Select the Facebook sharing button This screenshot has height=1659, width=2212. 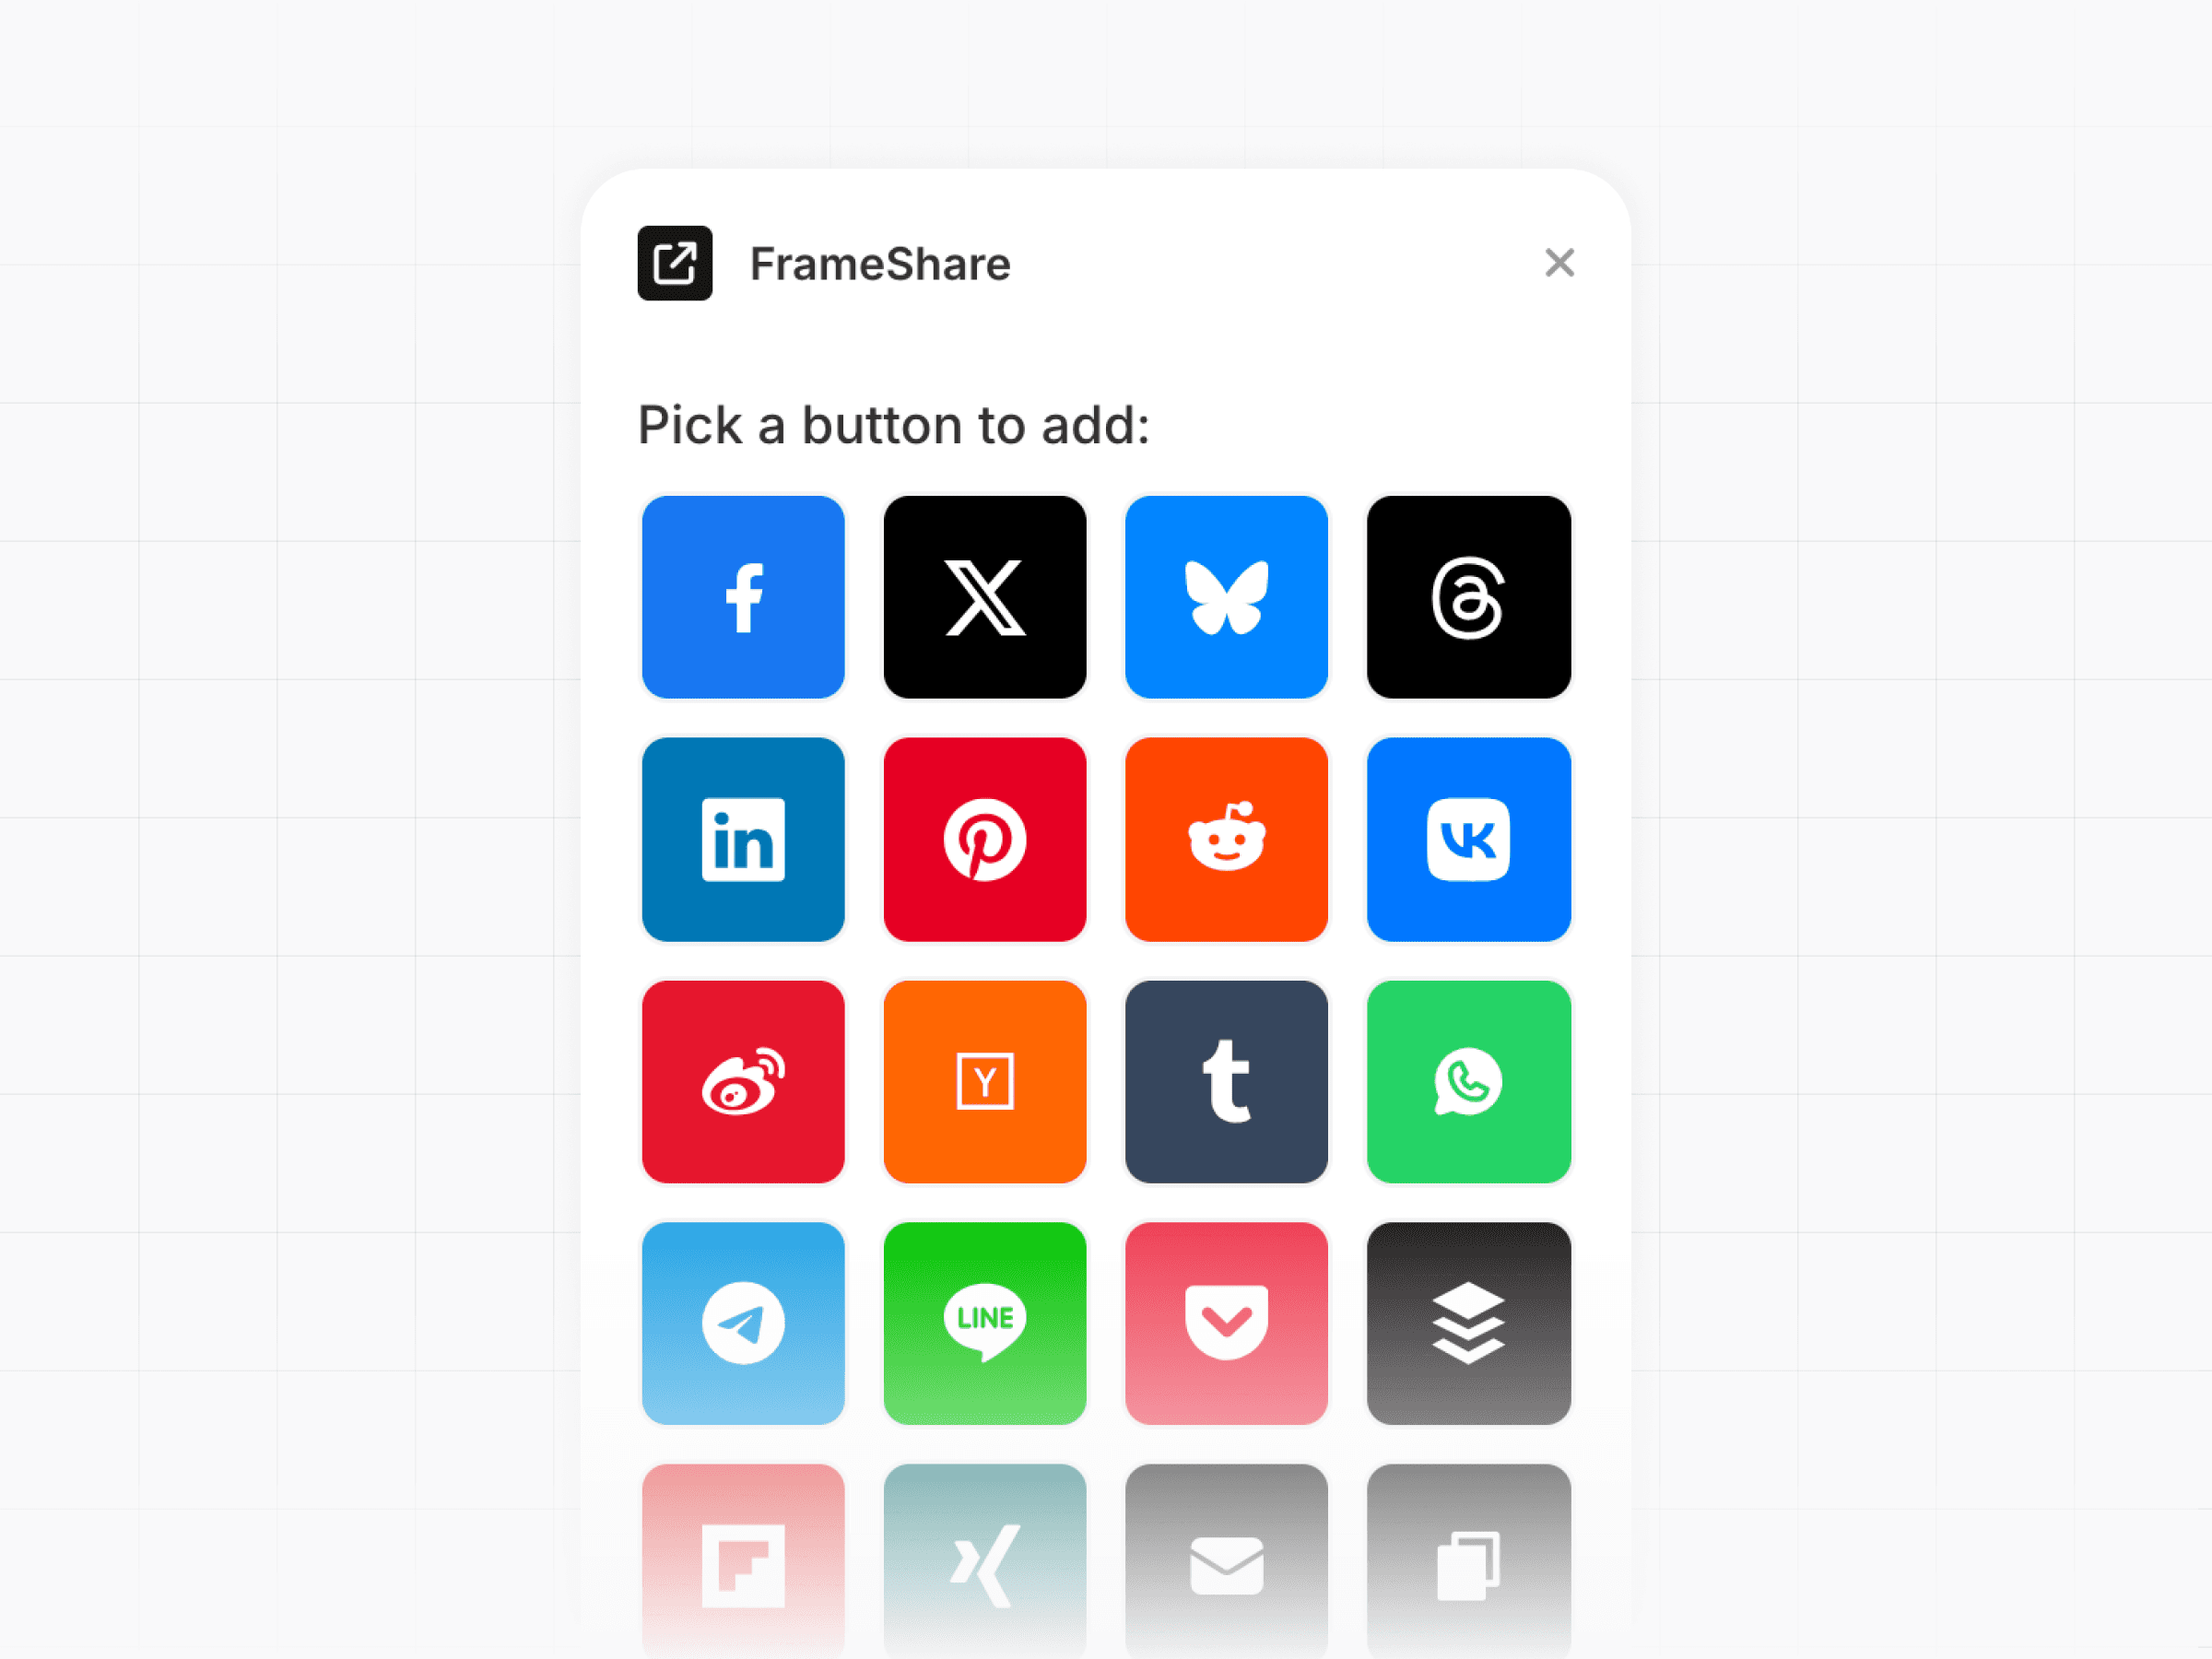point(744,596)
